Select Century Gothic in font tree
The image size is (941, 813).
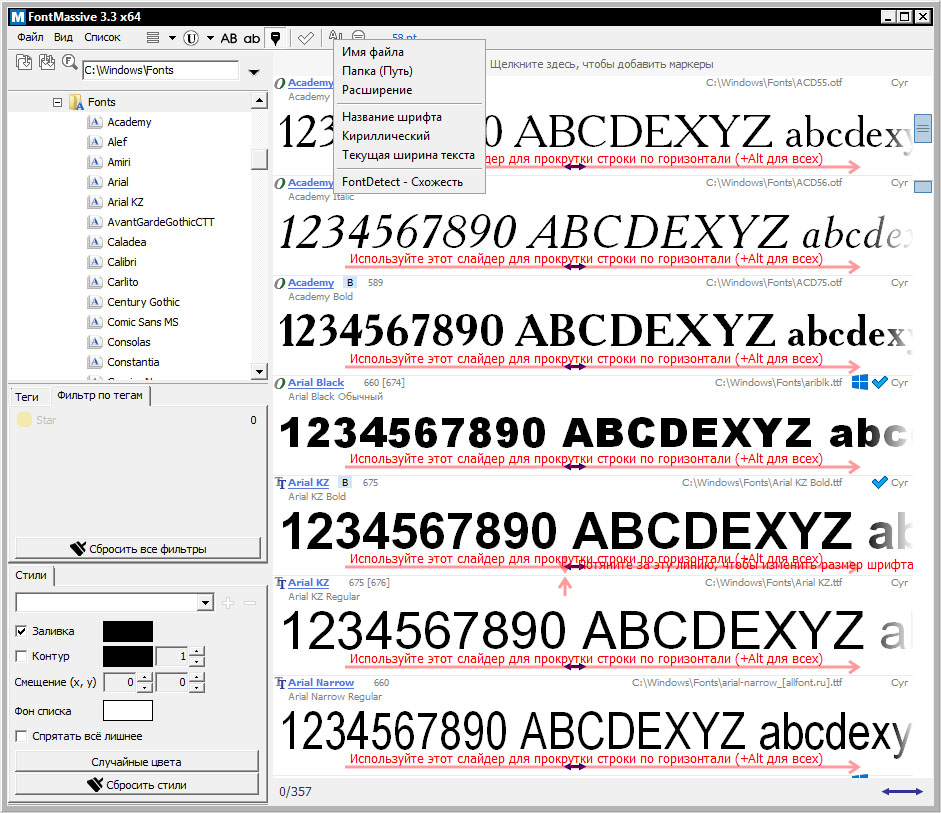click(143, 302)
